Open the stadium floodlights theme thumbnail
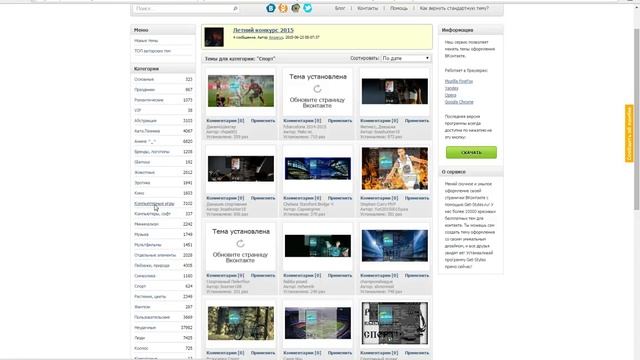Image resolution: width=640 pixels, height=360 pixels. pos(395,245)
